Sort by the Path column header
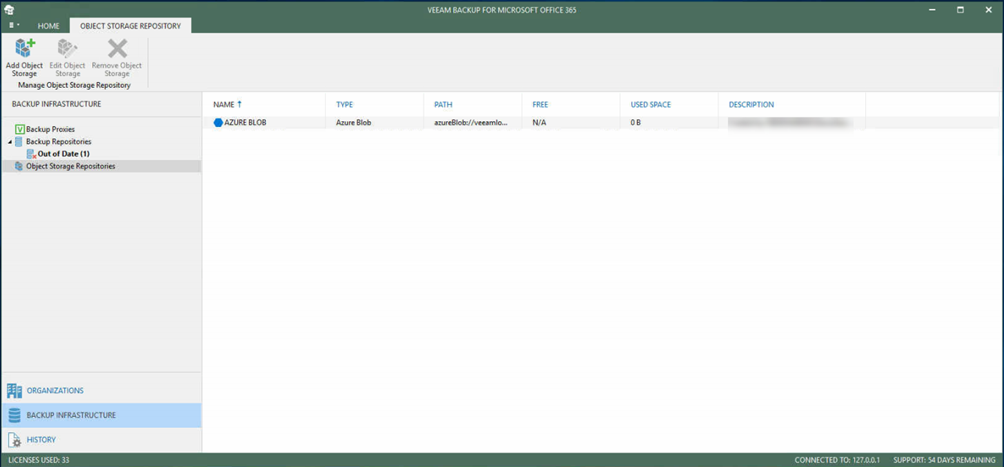 coord(444,104)
